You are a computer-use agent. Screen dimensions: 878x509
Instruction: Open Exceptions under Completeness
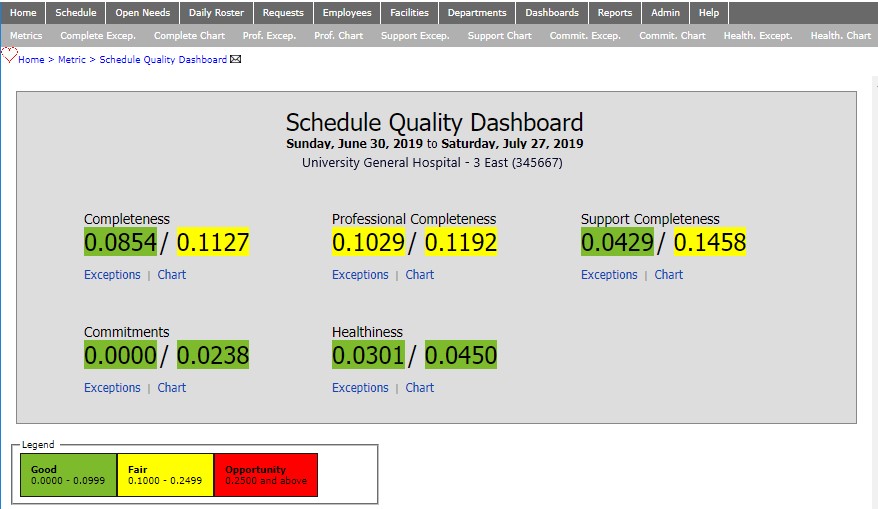112,275
